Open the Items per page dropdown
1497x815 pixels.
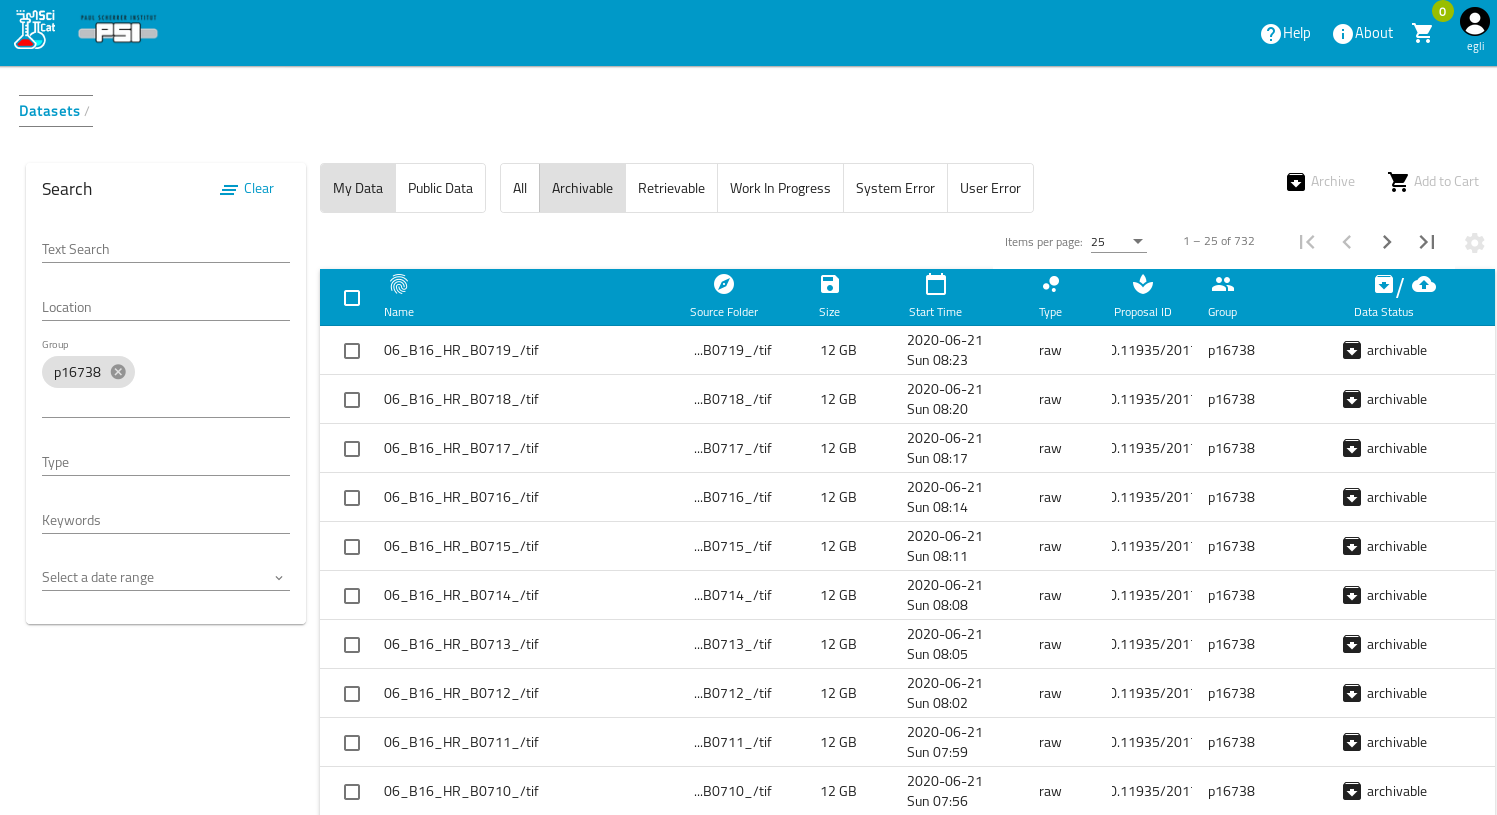[1118, 242]
